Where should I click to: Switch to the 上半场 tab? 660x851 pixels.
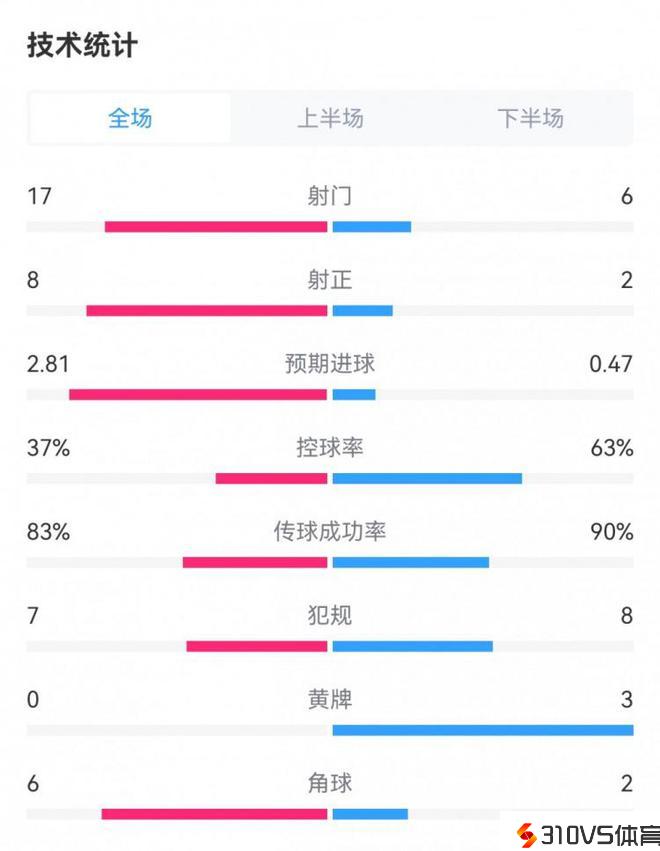point(330,118)
